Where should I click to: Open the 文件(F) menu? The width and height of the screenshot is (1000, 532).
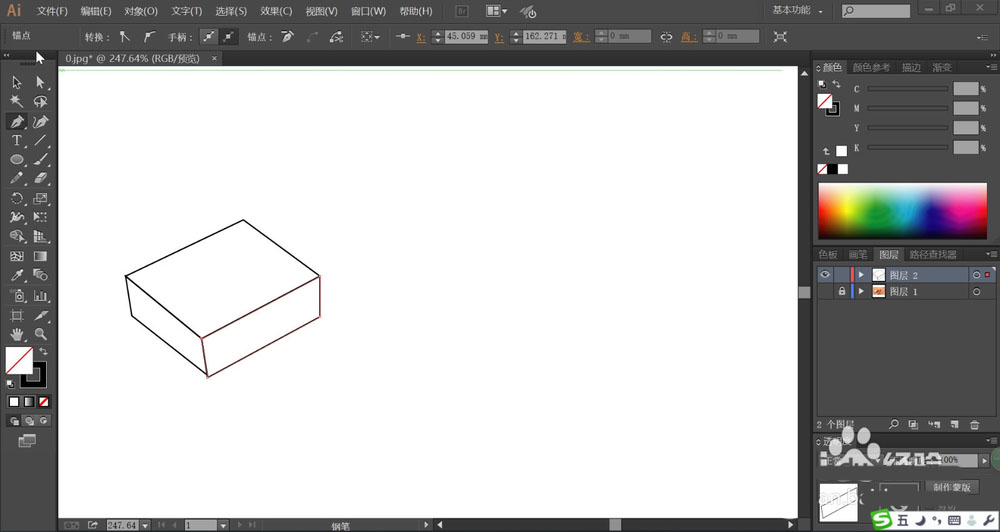click(x=52, y=11)
